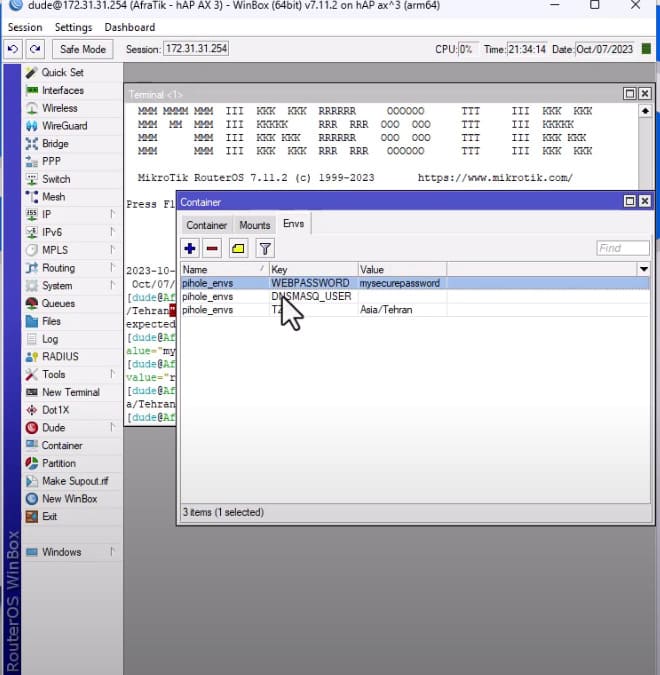The width and height of the screenshot is (660, 675).
Task: Open the Files menu
Action: pos(51,321)
